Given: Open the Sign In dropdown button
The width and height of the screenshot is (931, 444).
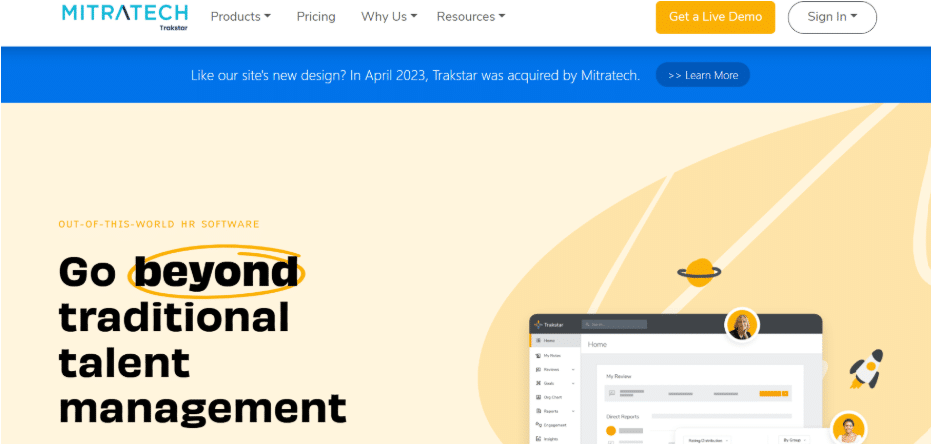Looking at the screenshot, I should coord(832,17).
